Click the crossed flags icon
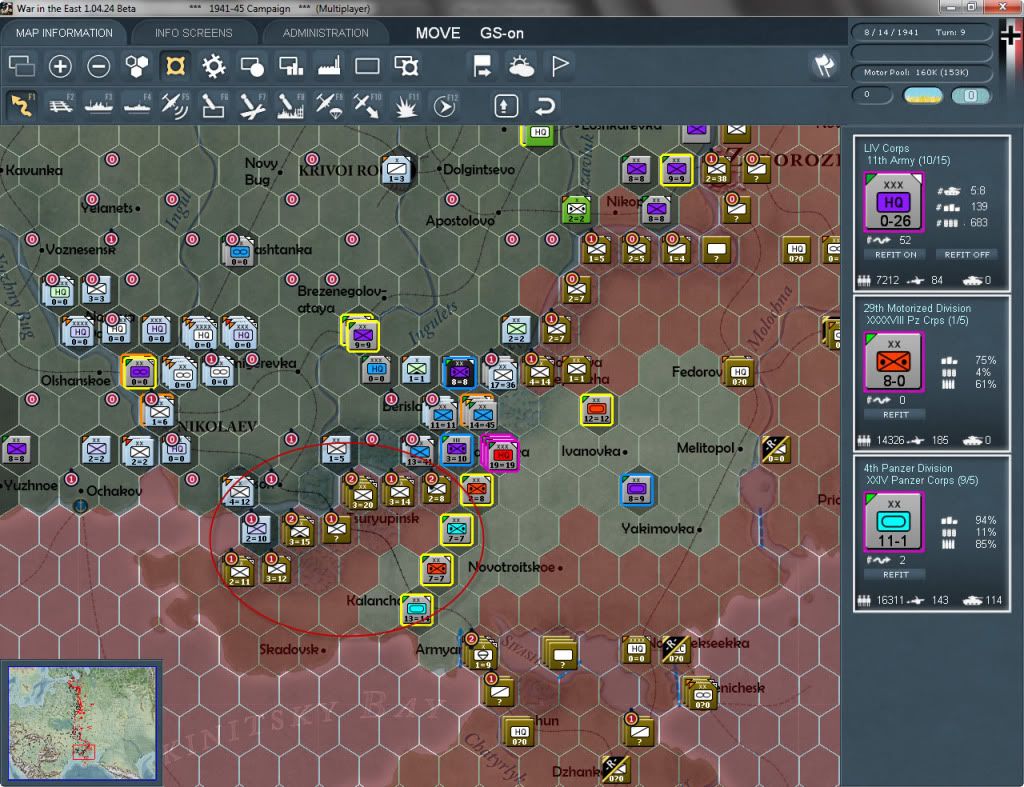The height and width of the screenshot is (787, 1024). click(825, 65)
